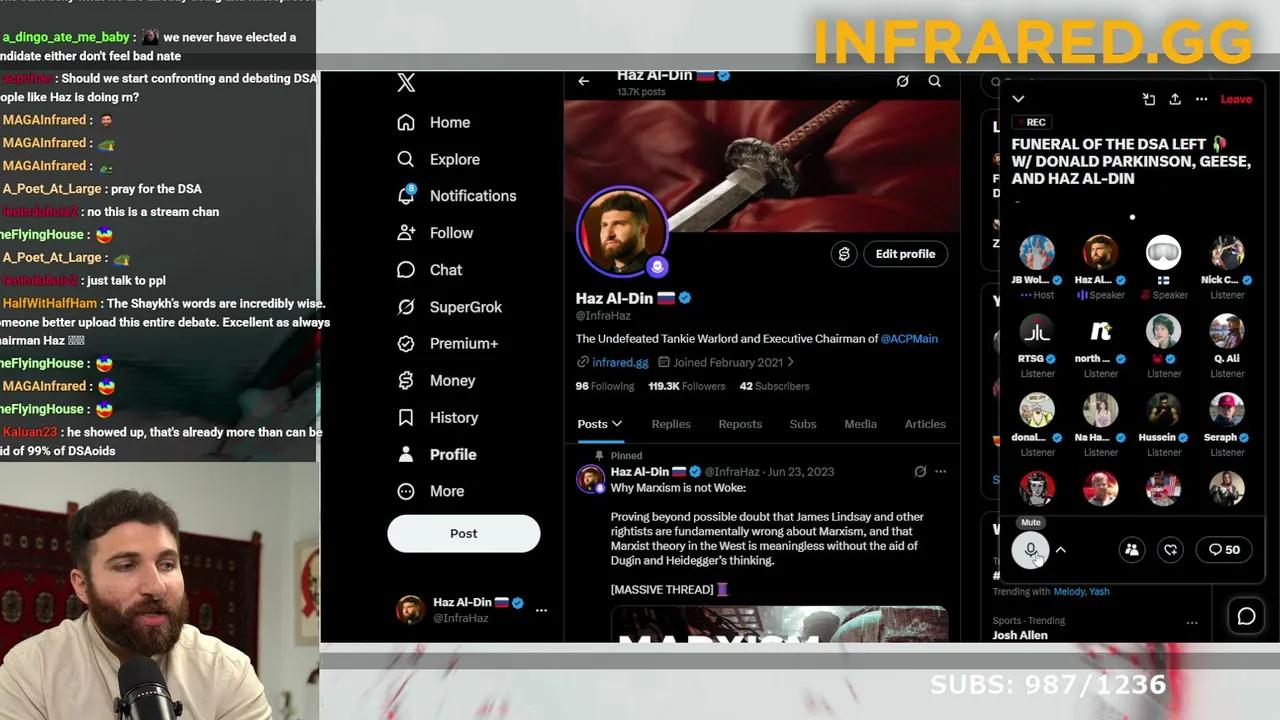Click the Space heart reaction icon
This screenshot has height=720, width=1280.
pyautogui.click(x=1171, y=550)
